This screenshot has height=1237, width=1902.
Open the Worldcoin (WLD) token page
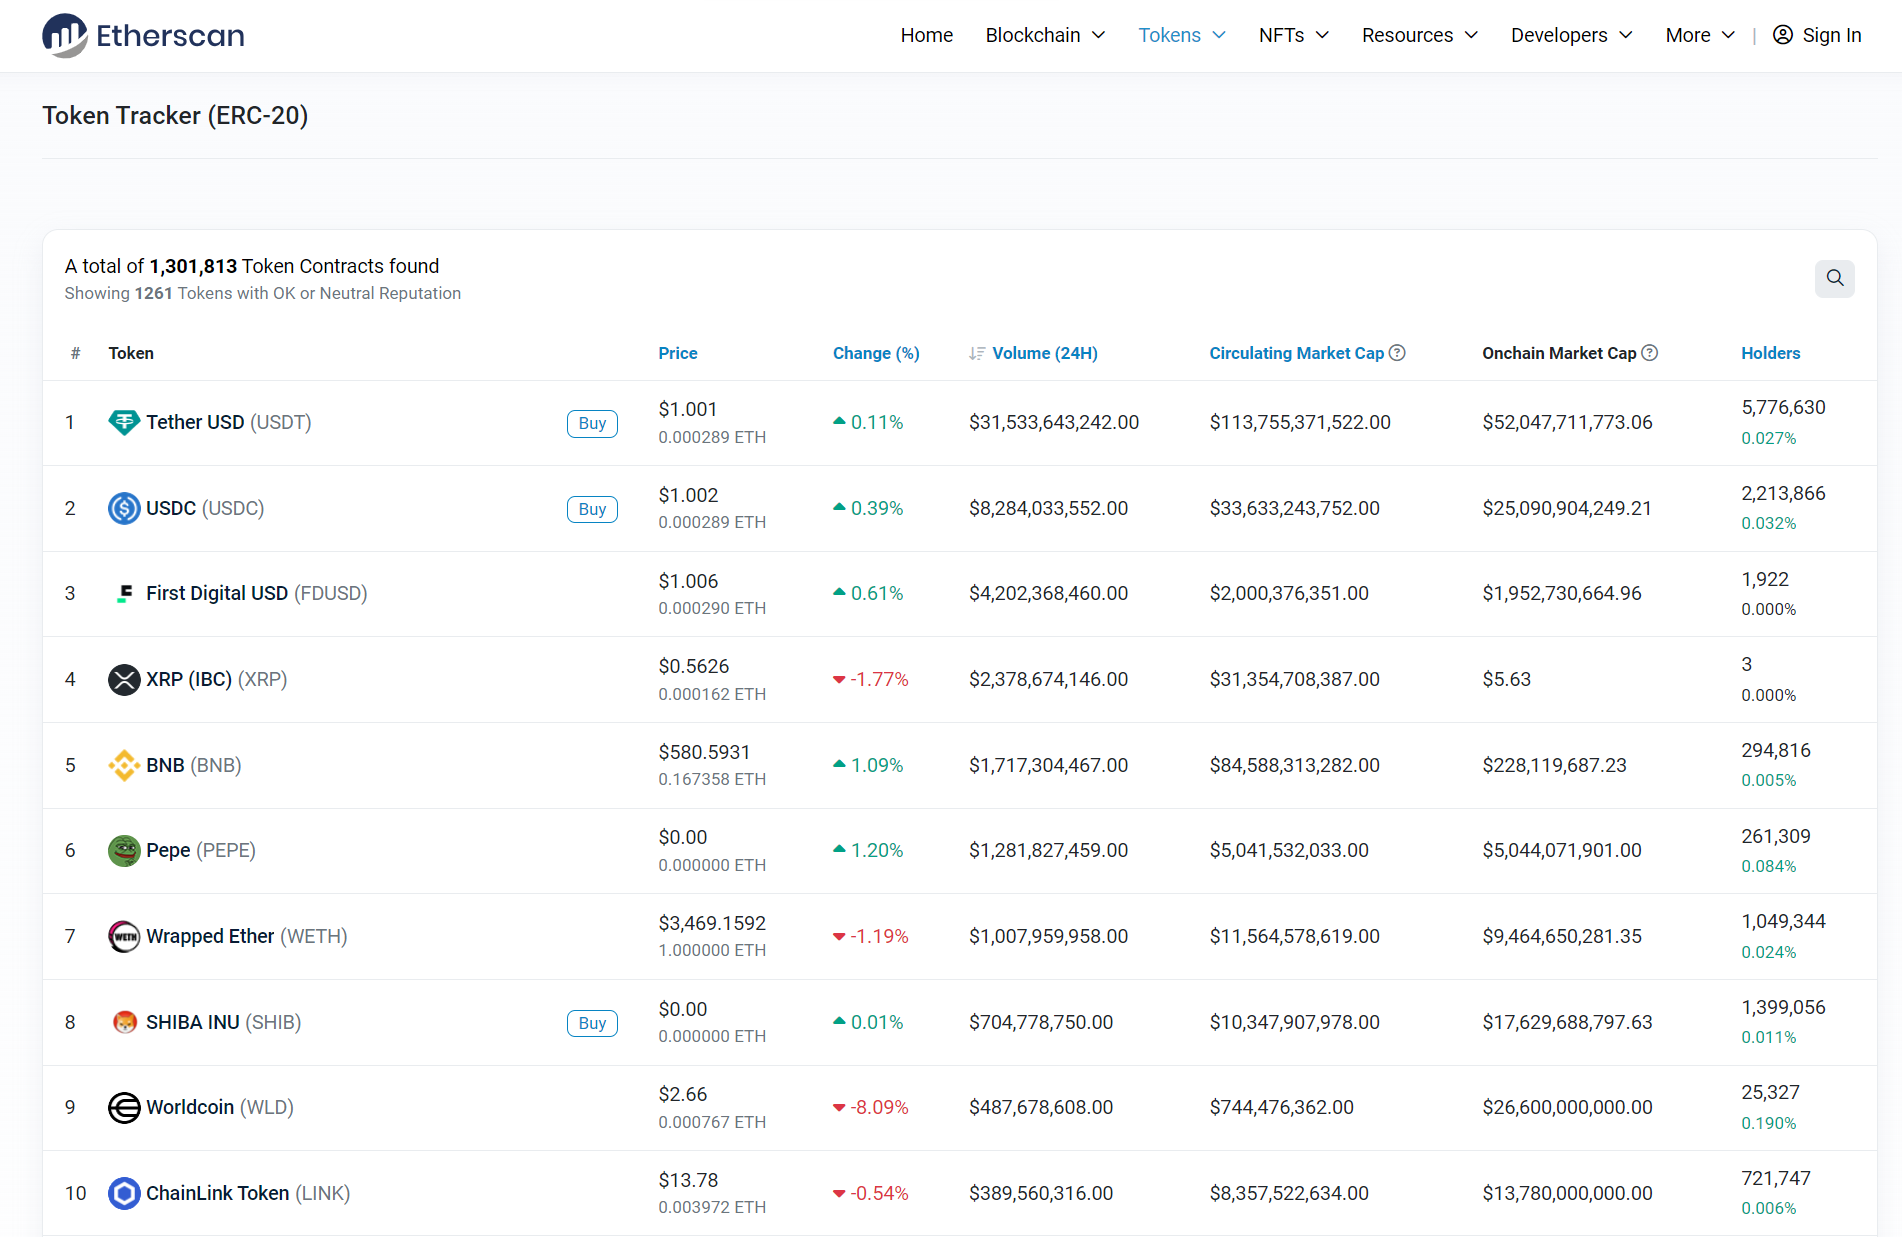[x=220, y=1108]
